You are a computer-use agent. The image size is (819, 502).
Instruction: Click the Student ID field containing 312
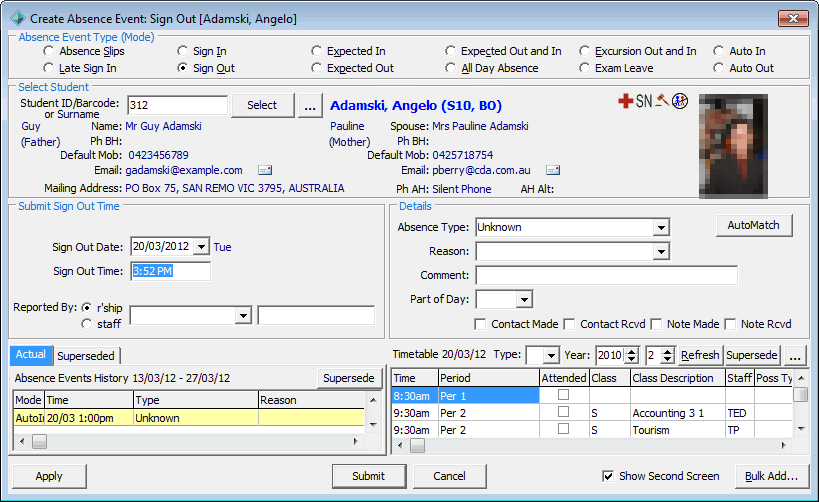178,105
